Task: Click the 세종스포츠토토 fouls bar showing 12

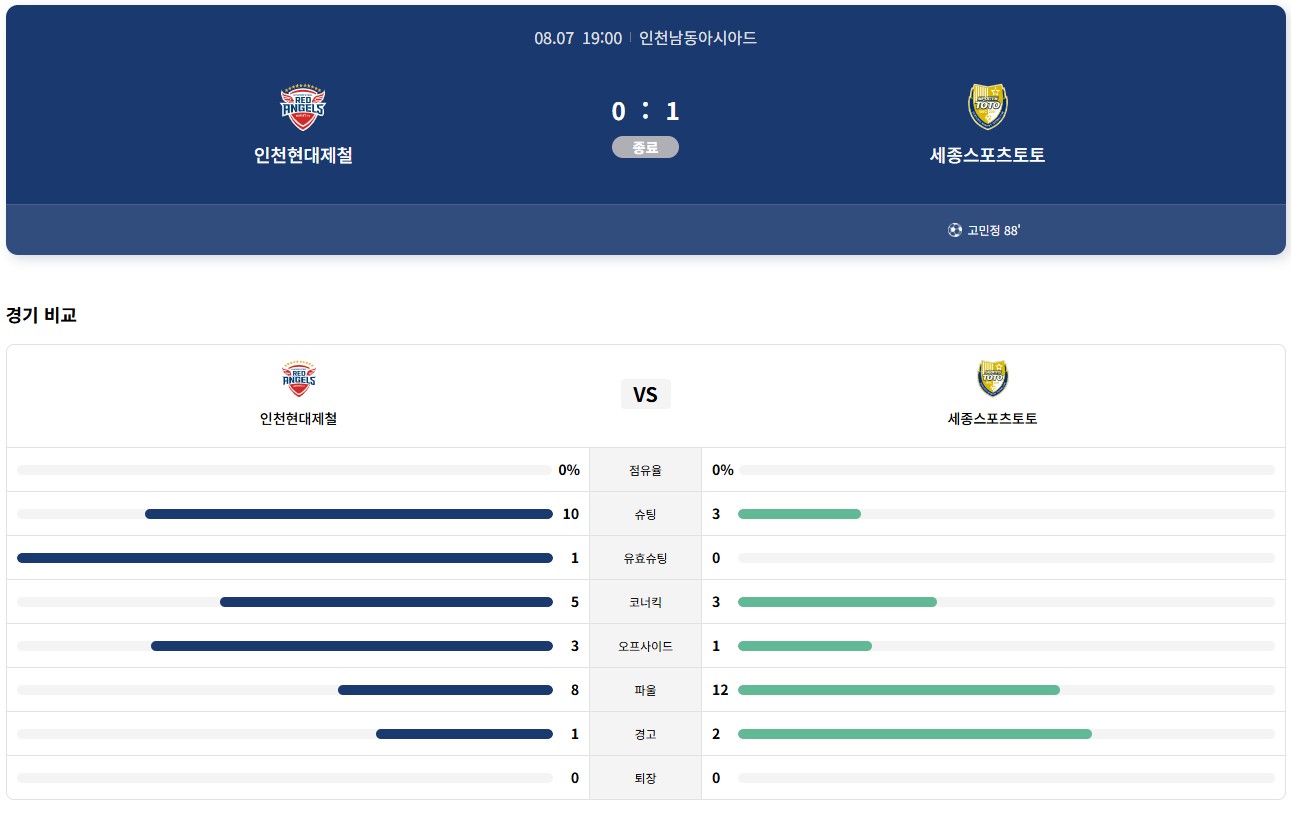Action: click(x=899, y=690)
